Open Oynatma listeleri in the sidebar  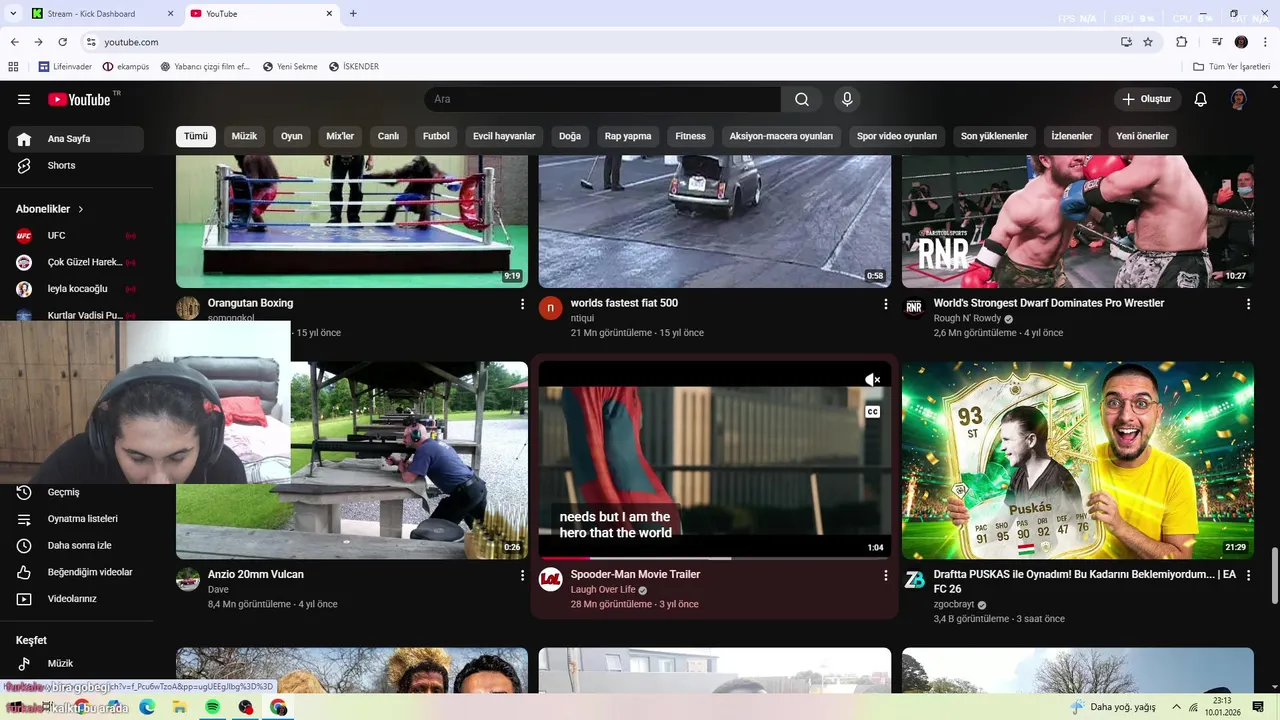[x=76, y=519]
